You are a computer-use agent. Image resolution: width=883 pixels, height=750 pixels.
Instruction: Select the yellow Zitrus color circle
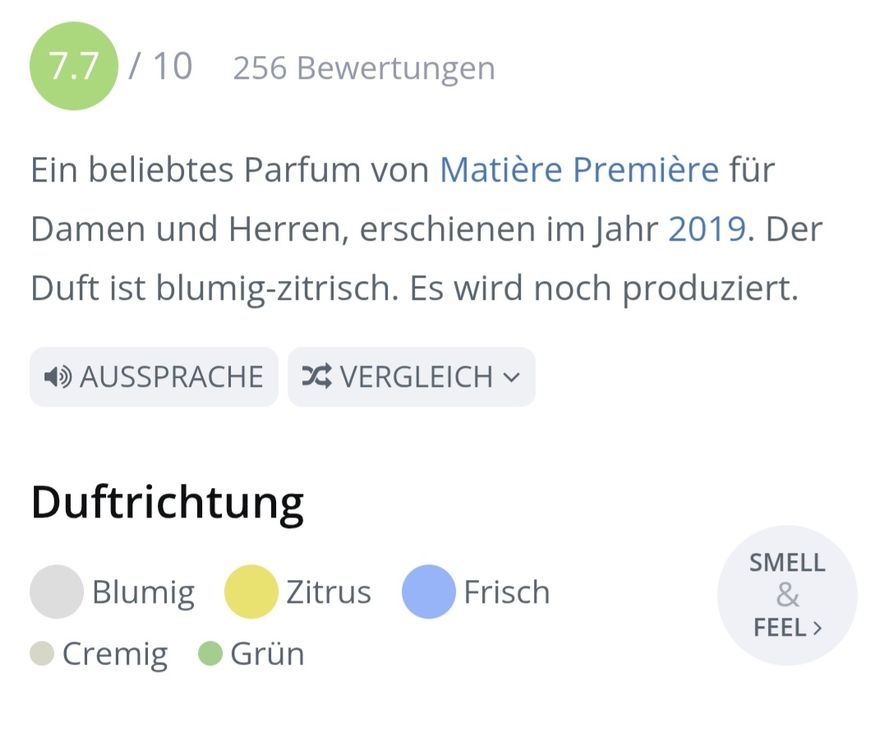[251, 592]
